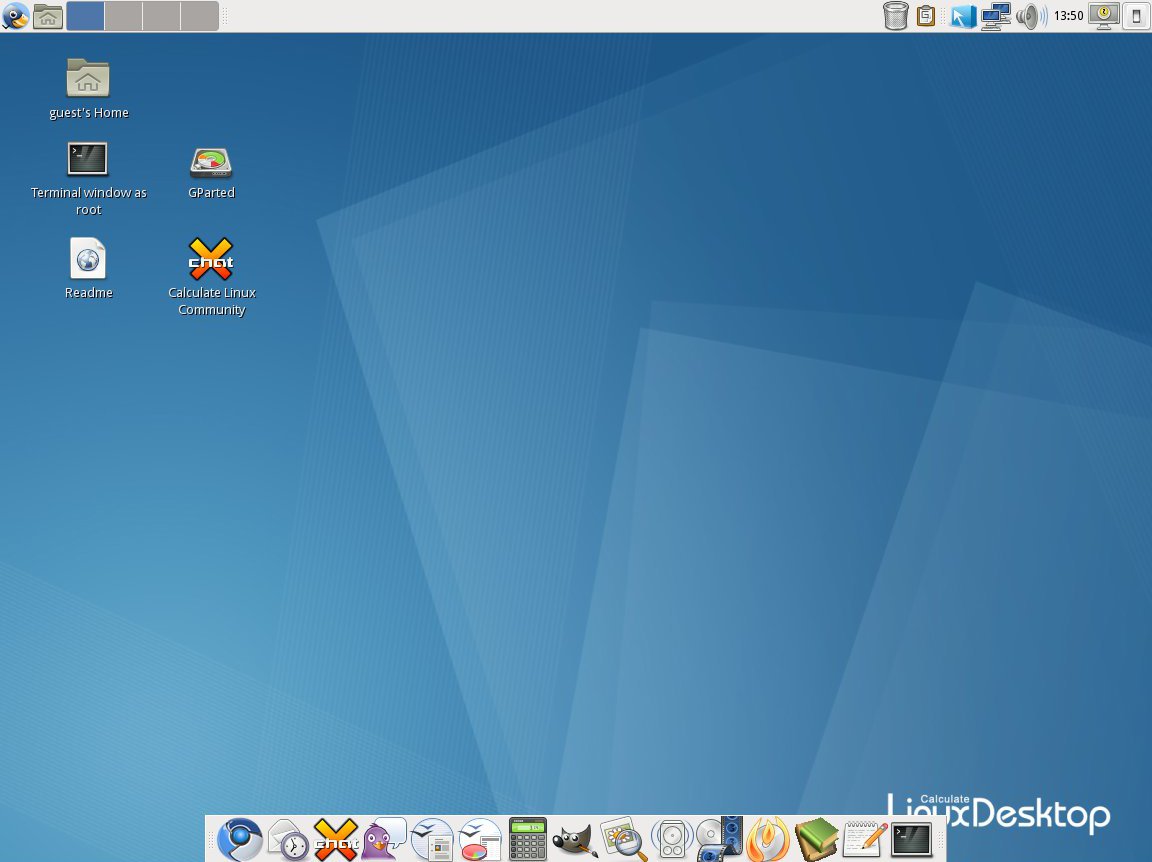Open the XChat icon in the dock
Screen dimensions: 1152x862
336,839
